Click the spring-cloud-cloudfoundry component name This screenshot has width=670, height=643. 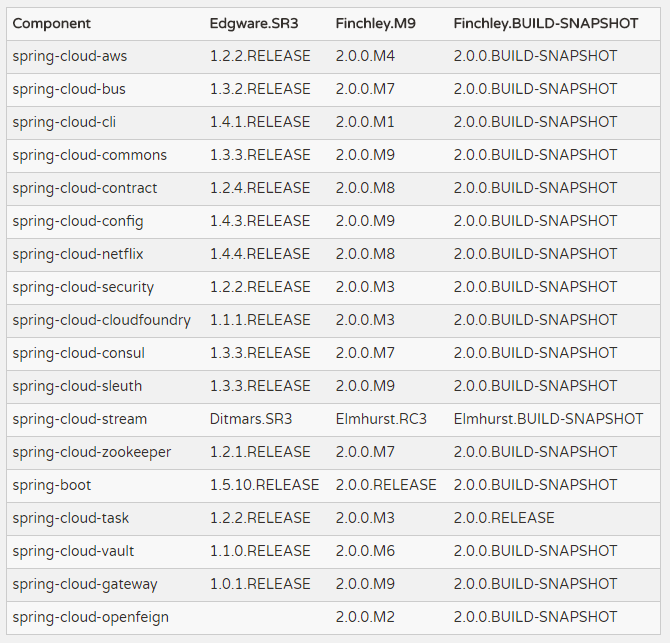coord(101,320)
